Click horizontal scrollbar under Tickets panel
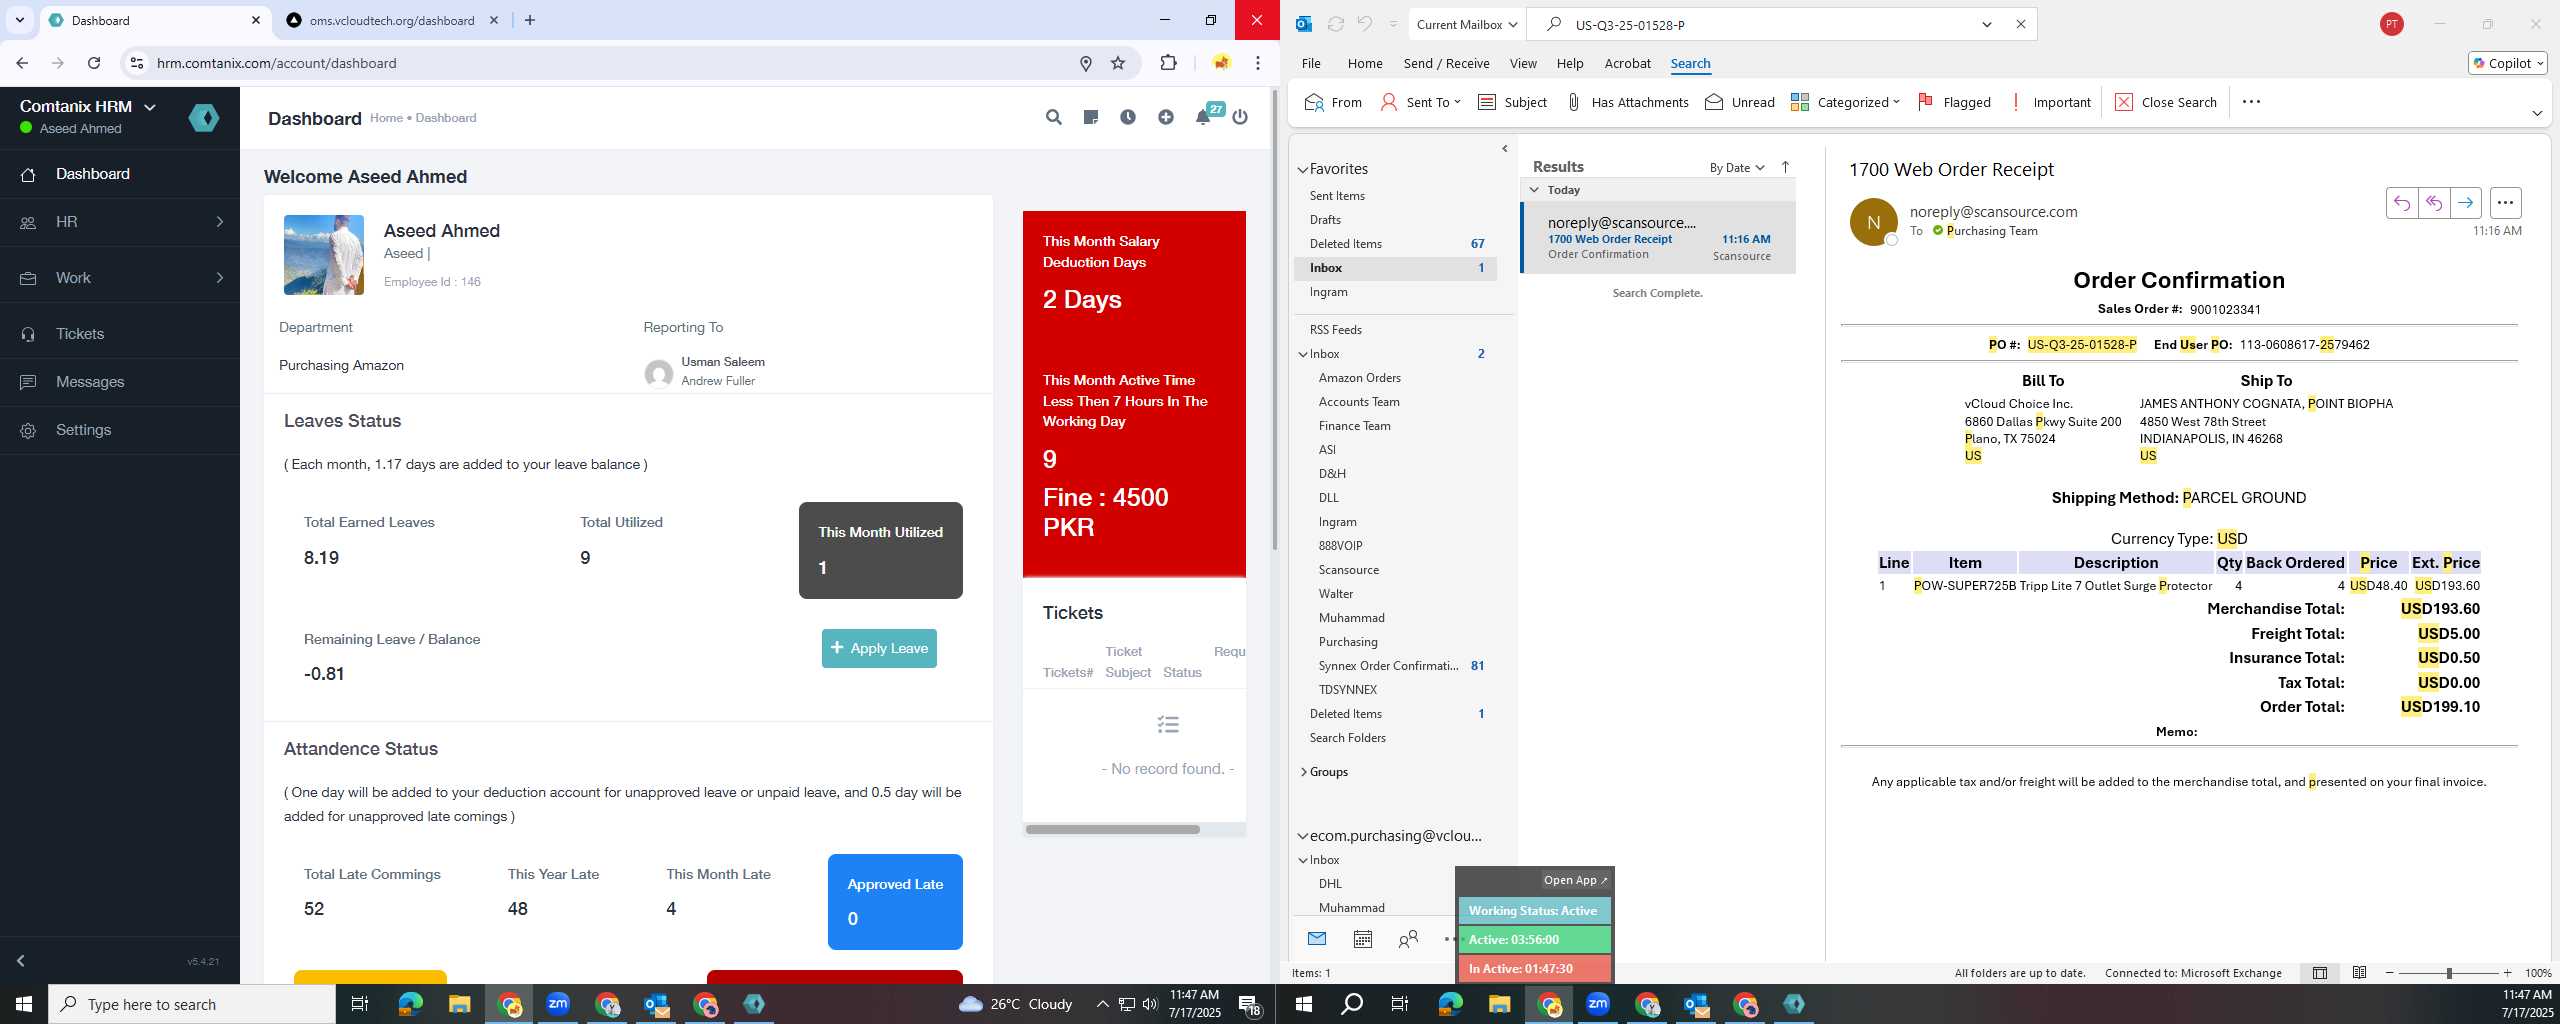This screenshot has width=2560, height=1024. pos(1112,829)
